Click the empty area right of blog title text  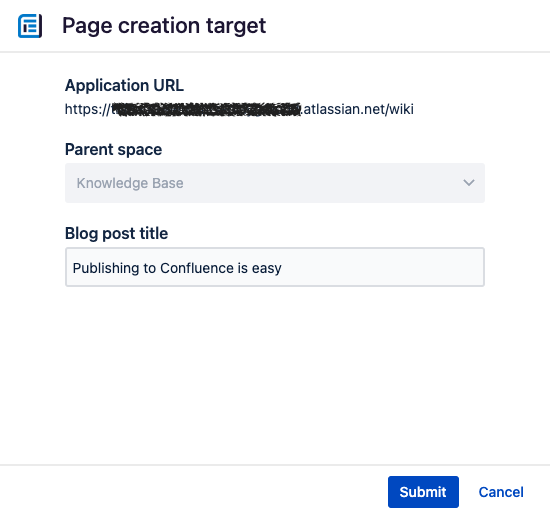[382, 267]
